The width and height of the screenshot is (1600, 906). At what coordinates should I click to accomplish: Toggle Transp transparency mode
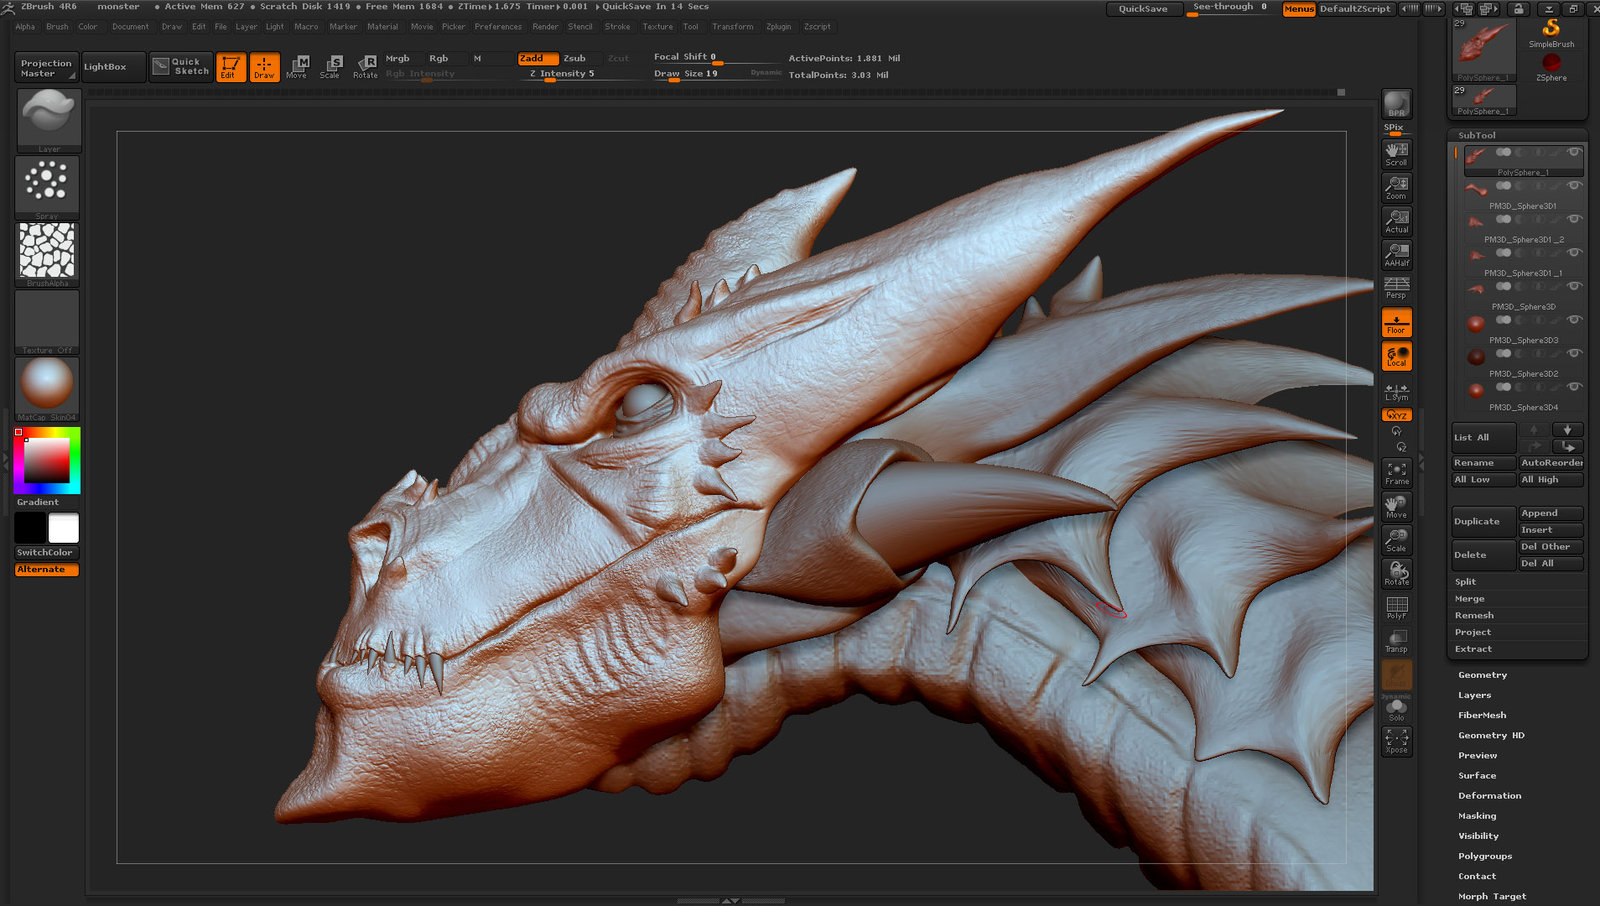(x=1396, y=641)
